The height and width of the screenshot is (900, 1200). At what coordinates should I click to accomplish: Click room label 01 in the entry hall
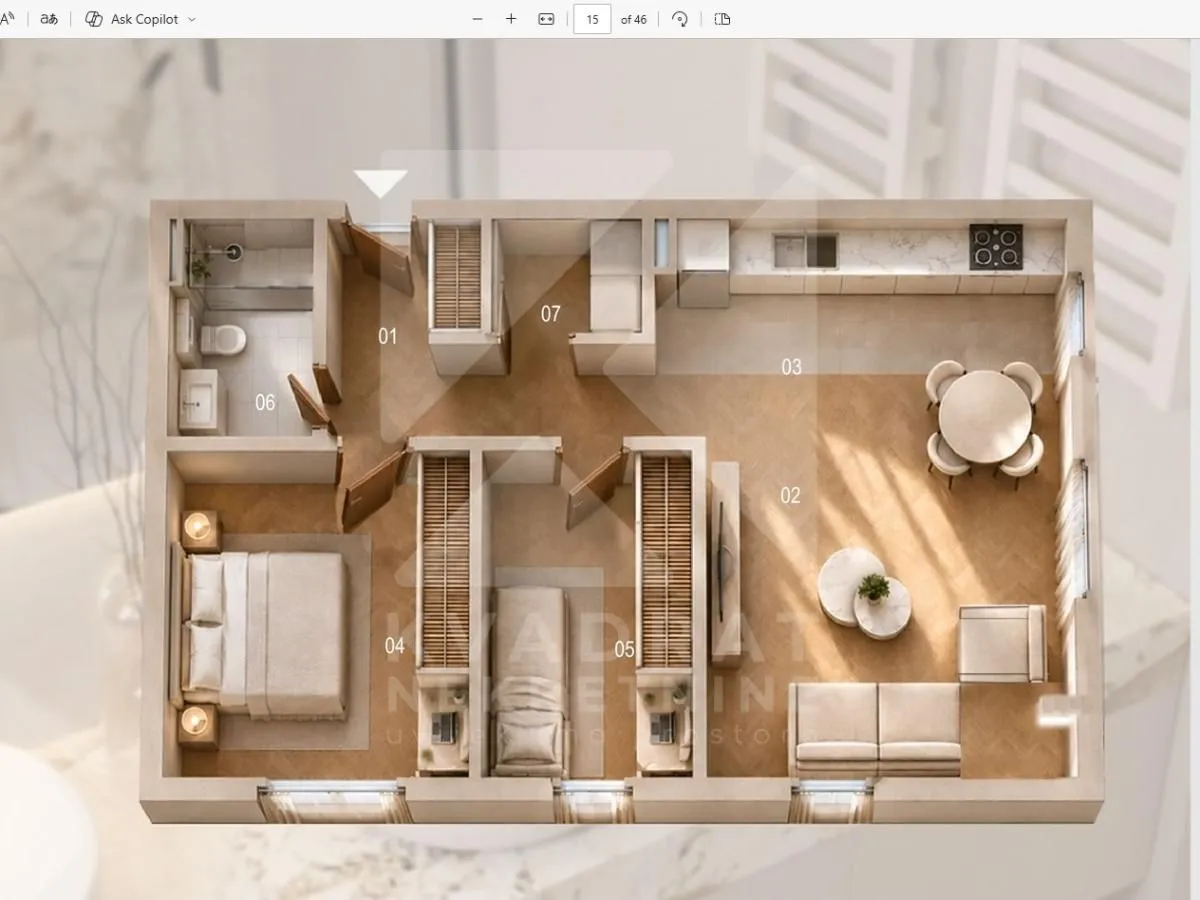(387, 336)
